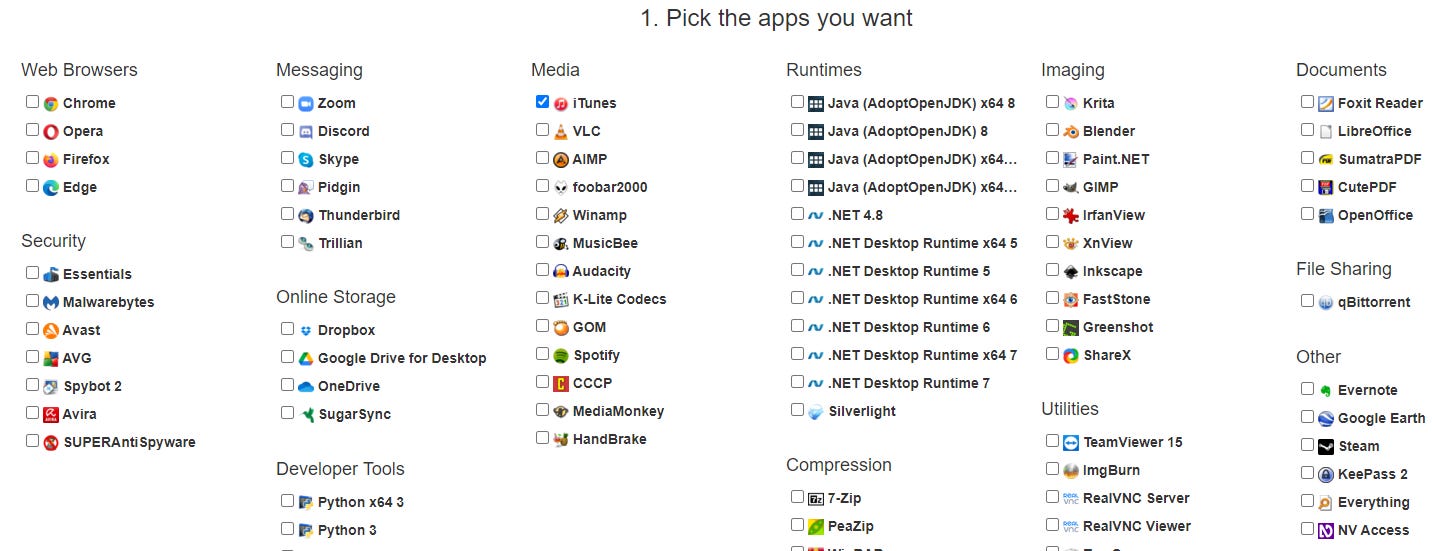1432x551 pixels.
Task: Click the OneDrive cloud icon
Action: [x=306, y=386]
